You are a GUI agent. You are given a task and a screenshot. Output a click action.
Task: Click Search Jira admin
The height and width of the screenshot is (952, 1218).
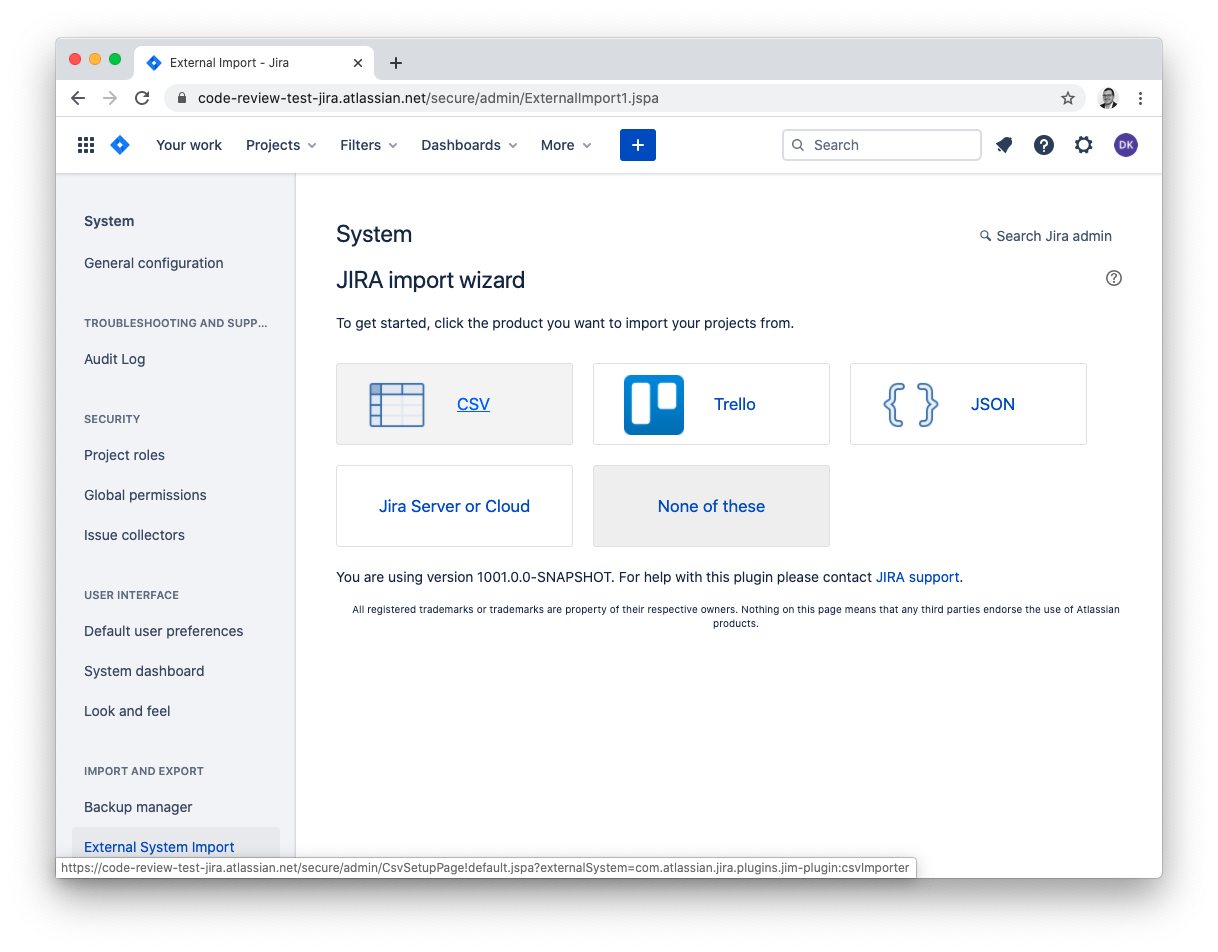click(x=1046, y=236)
